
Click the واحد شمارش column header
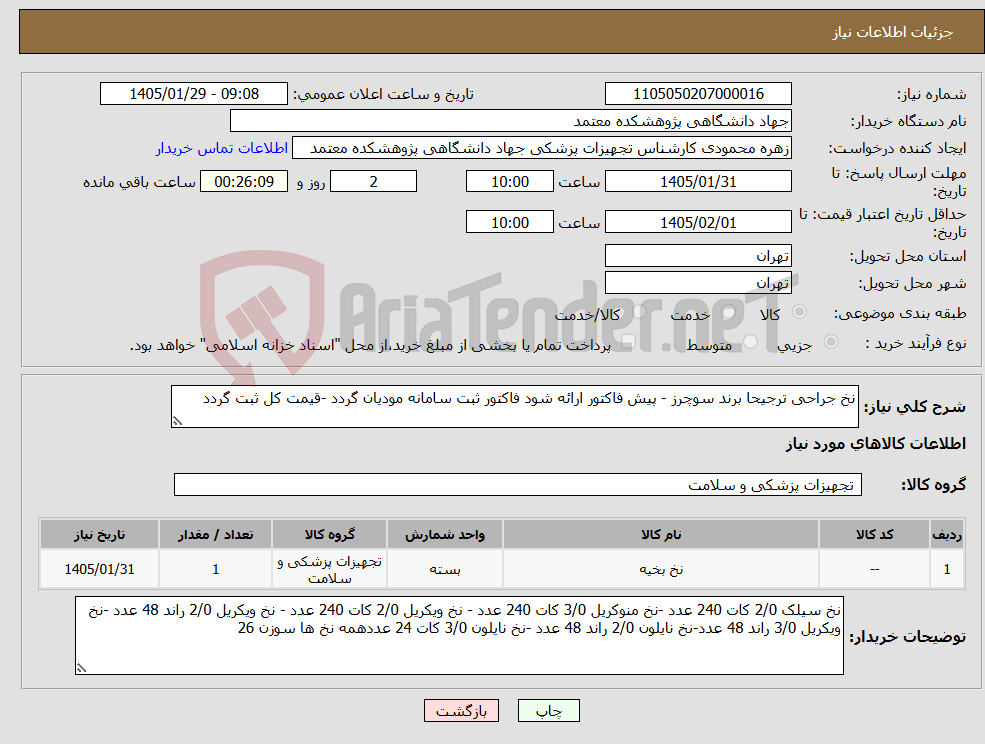tap(445, 534)
